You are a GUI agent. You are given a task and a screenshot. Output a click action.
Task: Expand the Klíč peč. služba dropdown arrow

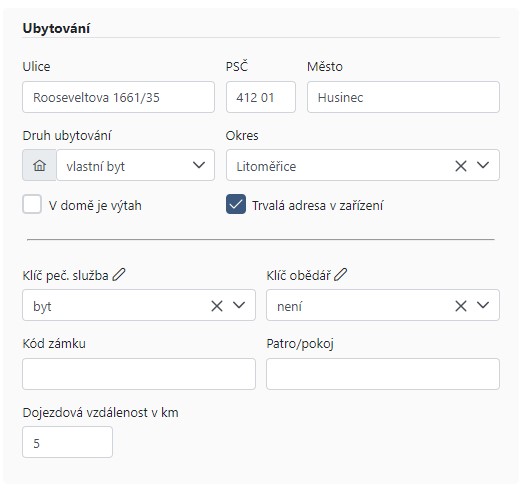(x=239, y=305)
